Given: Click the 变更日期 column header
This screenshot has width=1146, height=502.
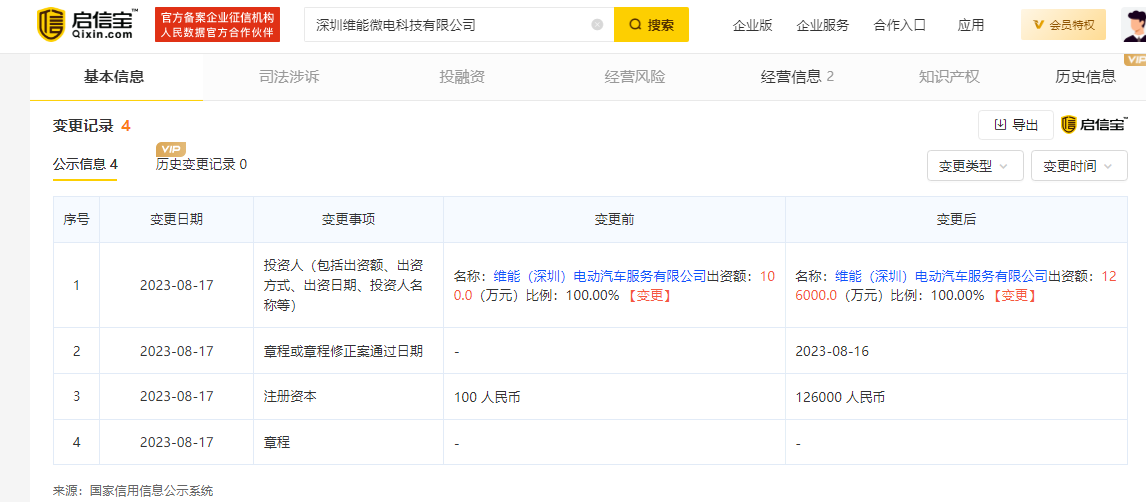Looking at the screenshot, I should [177, 219].
